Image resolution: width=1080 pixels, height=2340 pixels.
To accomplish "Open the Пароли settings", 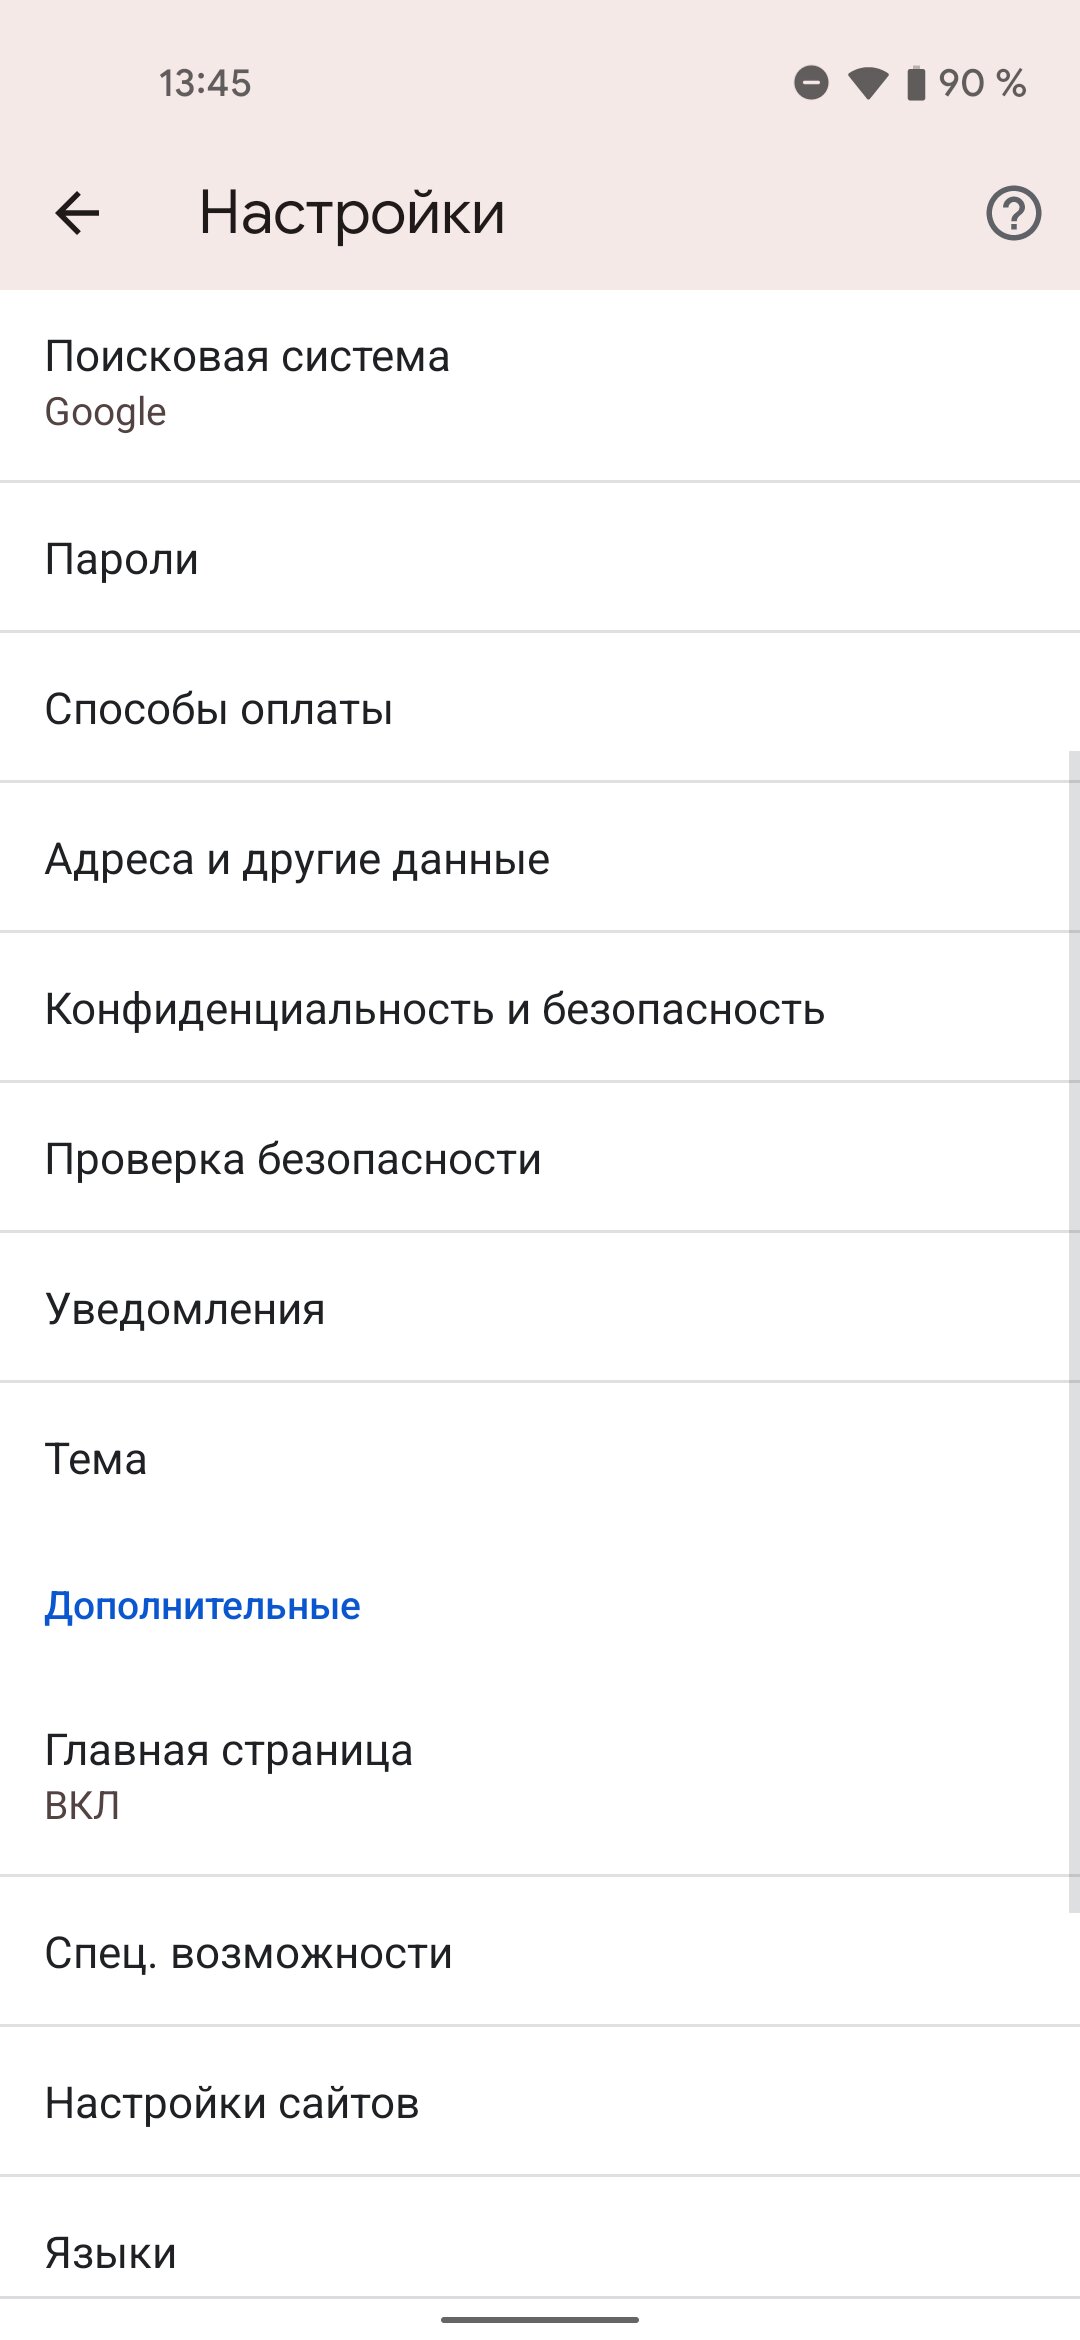I will pyautogui.click(x=540, y=557).
